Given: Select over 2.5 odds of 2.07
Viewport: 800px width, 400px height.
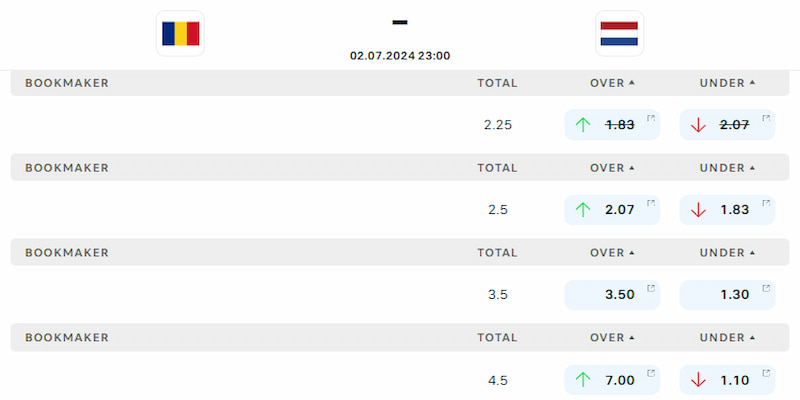Looking at the screenshot, I should [x=612, y=210].
